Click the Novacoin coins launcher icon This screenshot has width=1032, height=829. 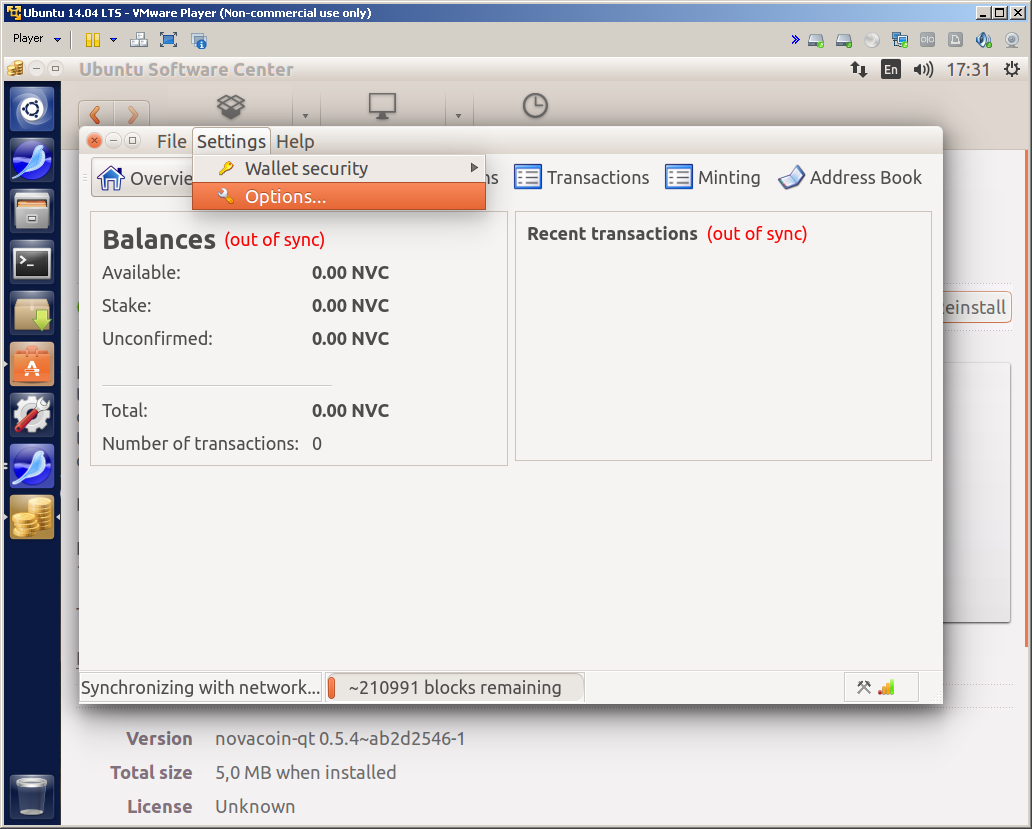tap(32, 517)
